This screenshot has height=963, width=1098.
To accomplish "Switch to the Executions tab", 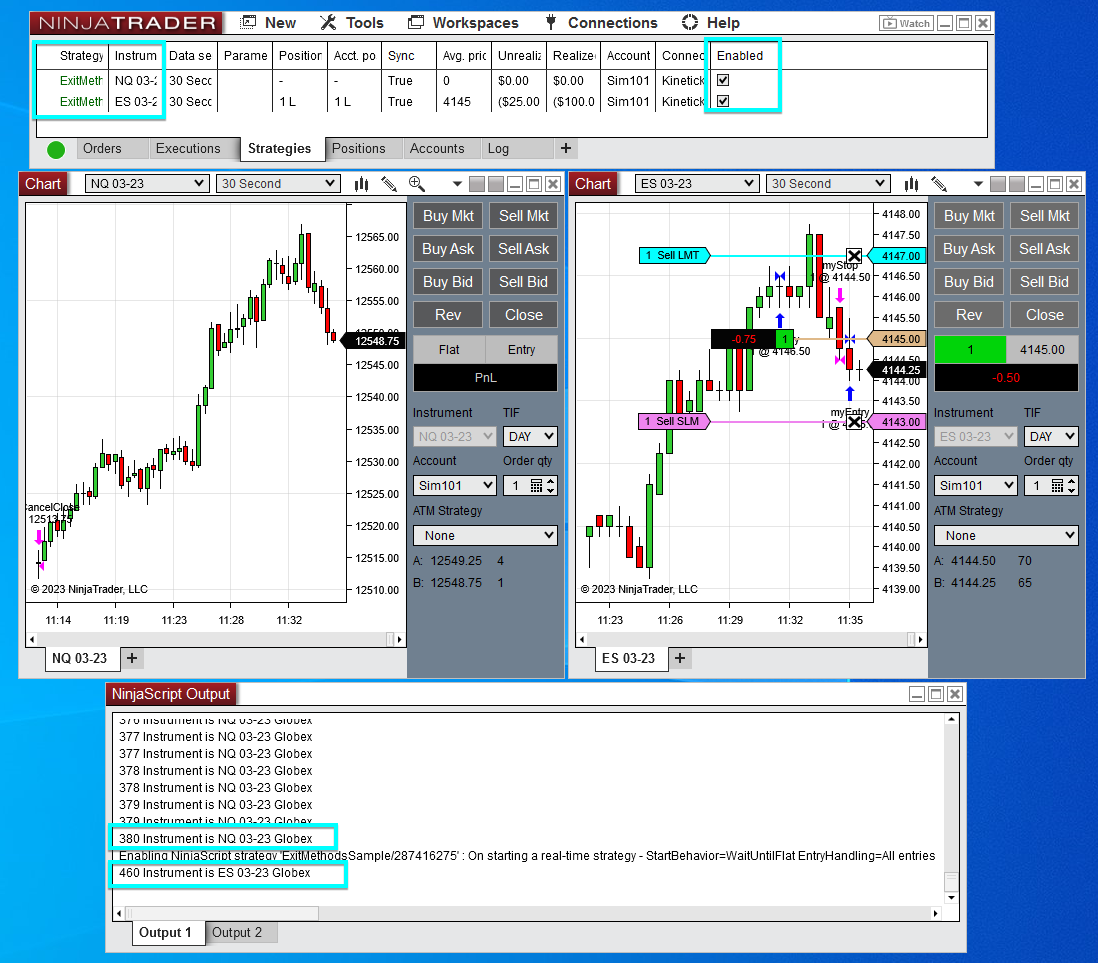I will click(188, 148).
